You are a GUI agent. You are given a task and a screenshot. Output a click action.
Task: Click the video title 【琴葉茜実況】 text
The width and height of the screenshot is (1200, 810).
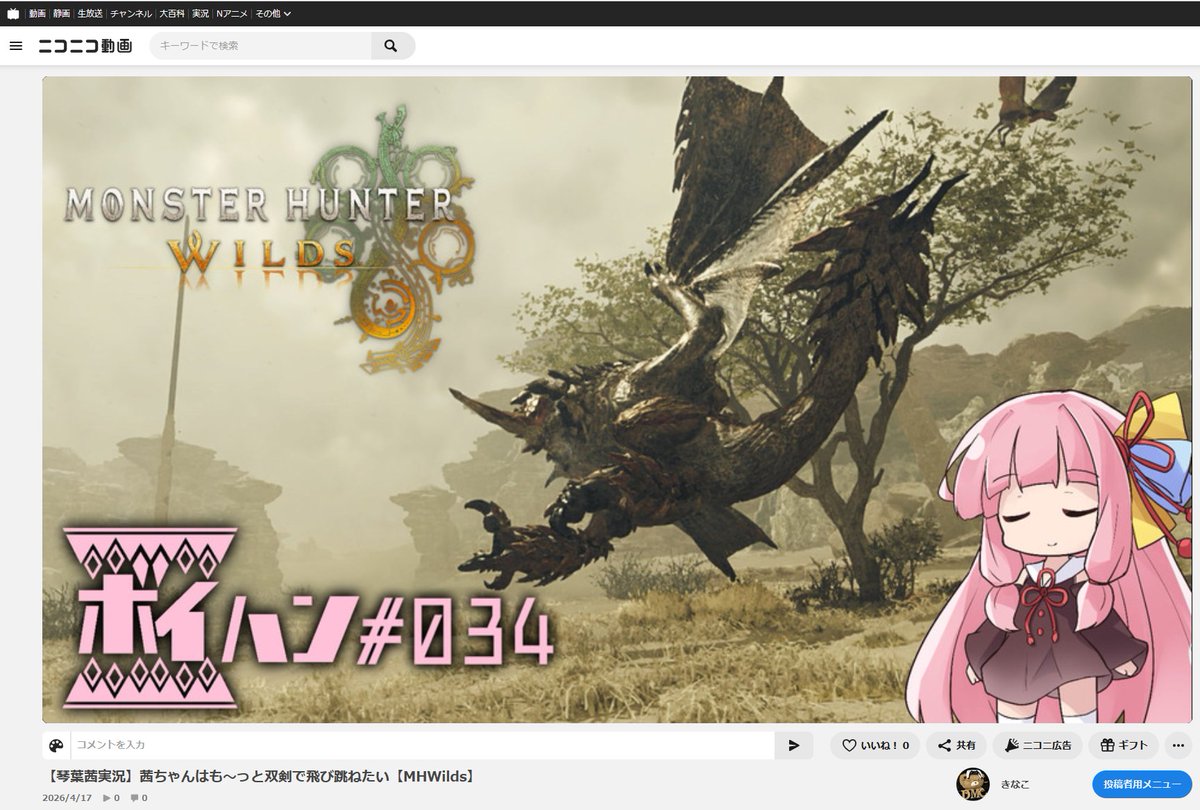pos(260,776)
